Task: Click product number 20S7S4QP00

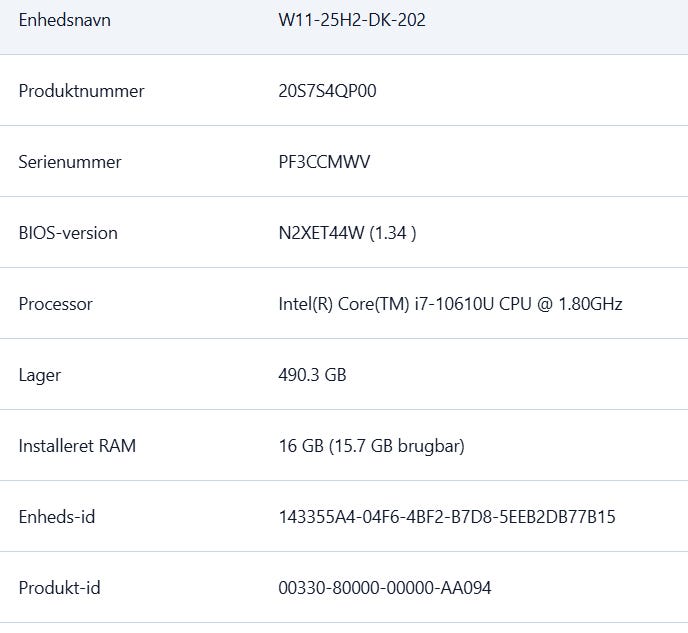Action: (x=327, y=91)
